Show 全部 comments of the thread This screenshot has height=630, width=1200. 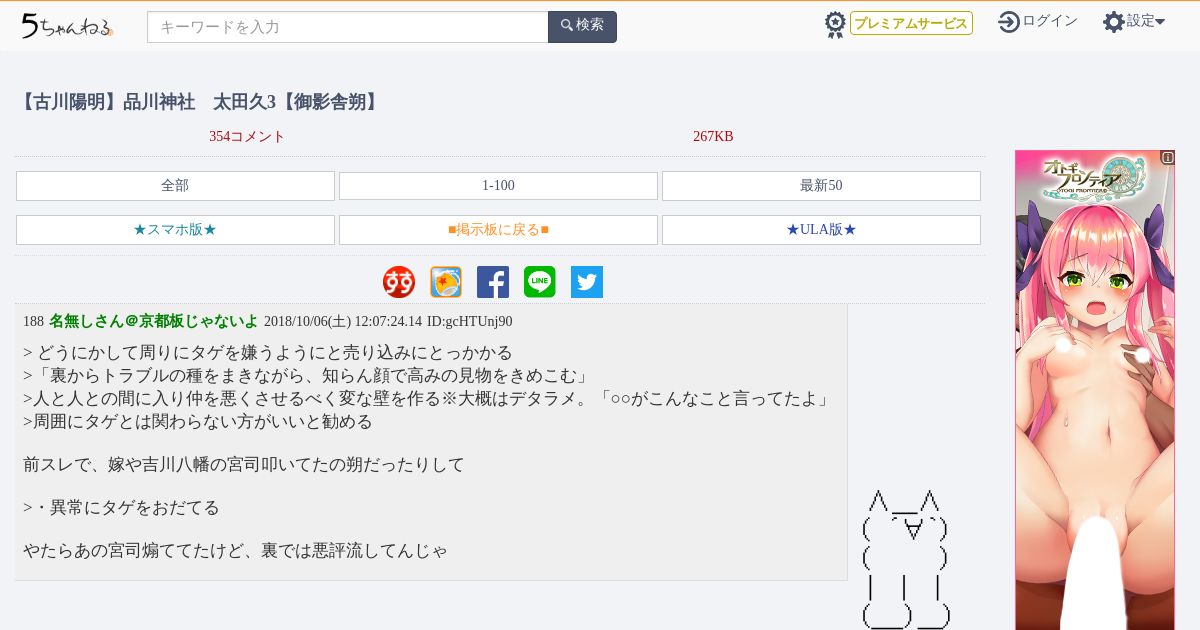(x=175, y=186)
